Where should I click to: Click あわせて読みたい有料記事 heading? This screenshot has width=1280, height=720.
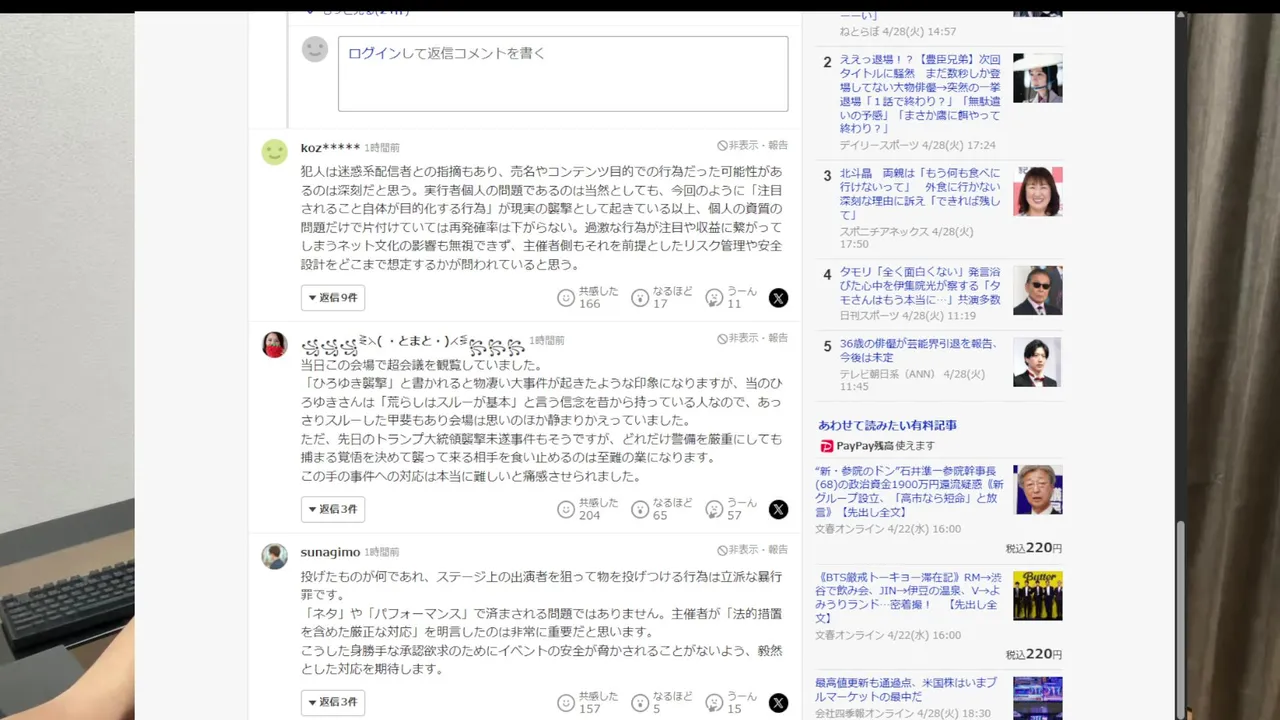(887, 425)
